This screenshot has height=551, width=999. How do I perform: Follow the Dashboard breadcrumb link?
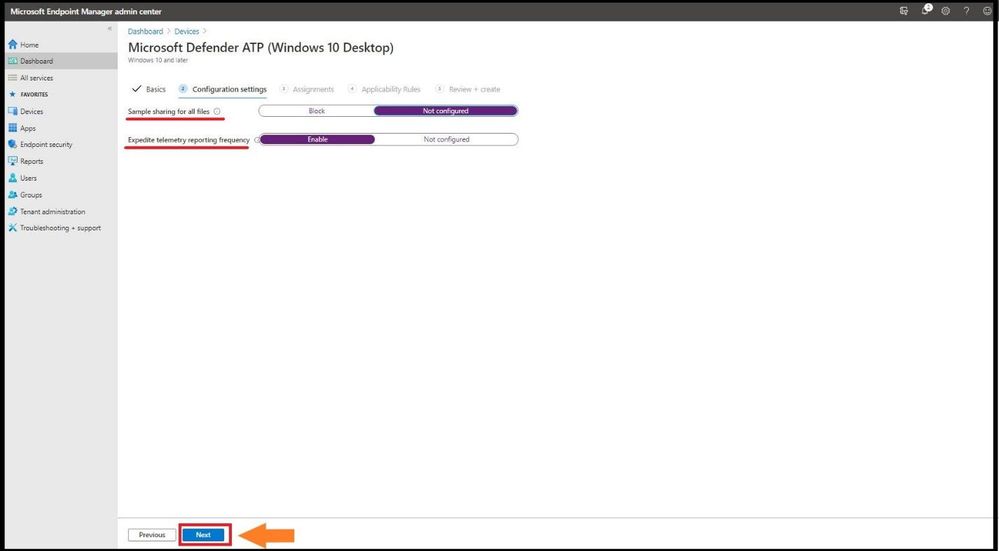pyautogui.click(x=145, y=31)
